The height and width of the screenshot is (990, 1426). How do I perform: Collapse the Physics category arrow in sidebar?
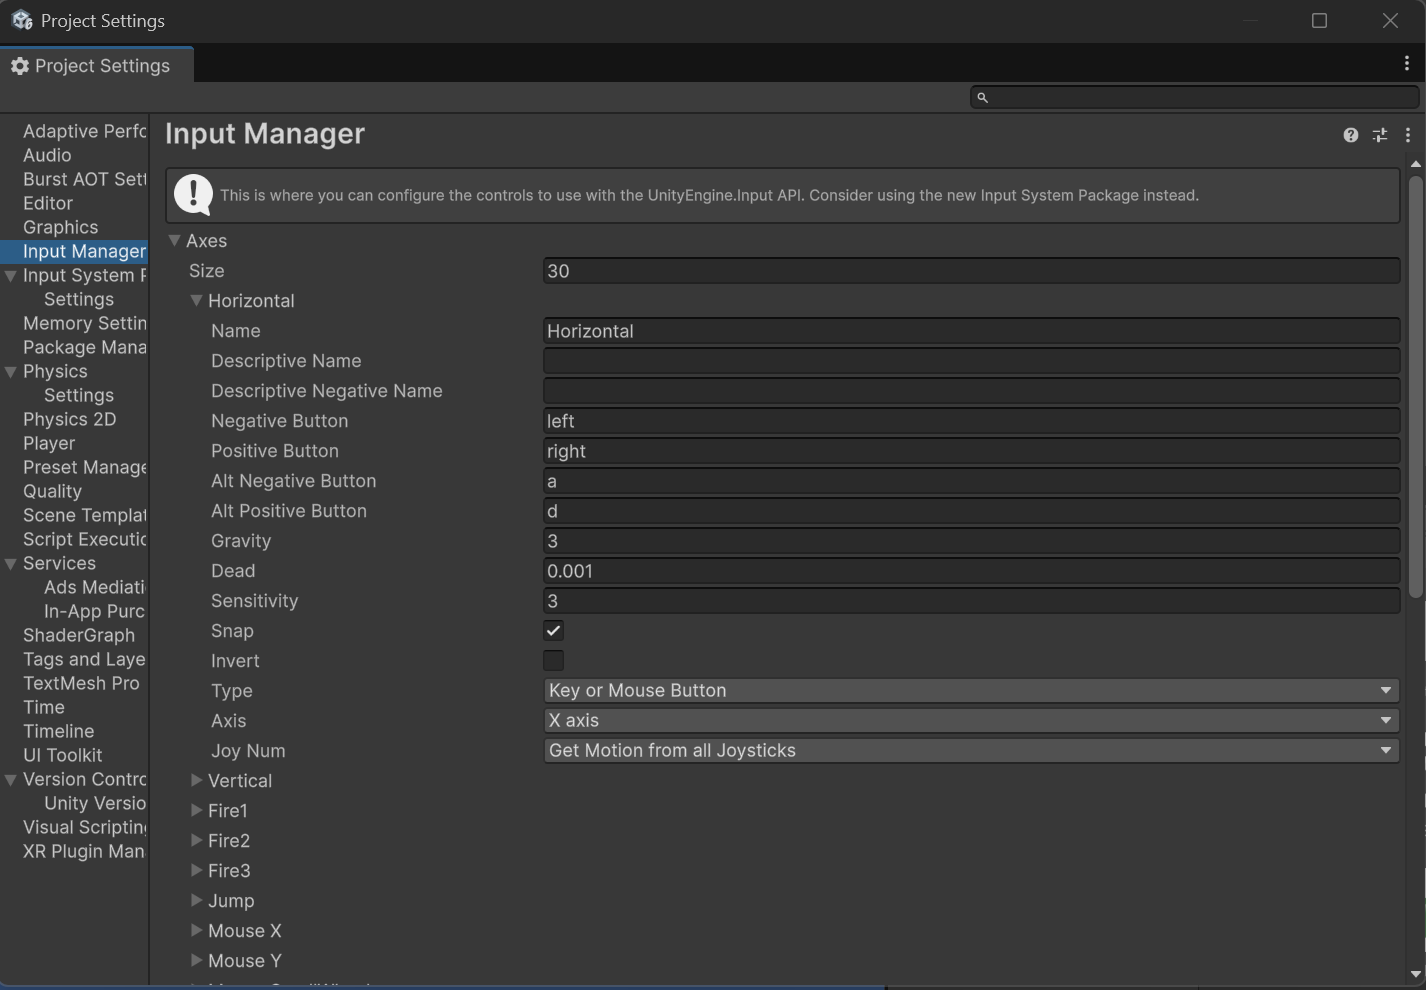(11, 372)
